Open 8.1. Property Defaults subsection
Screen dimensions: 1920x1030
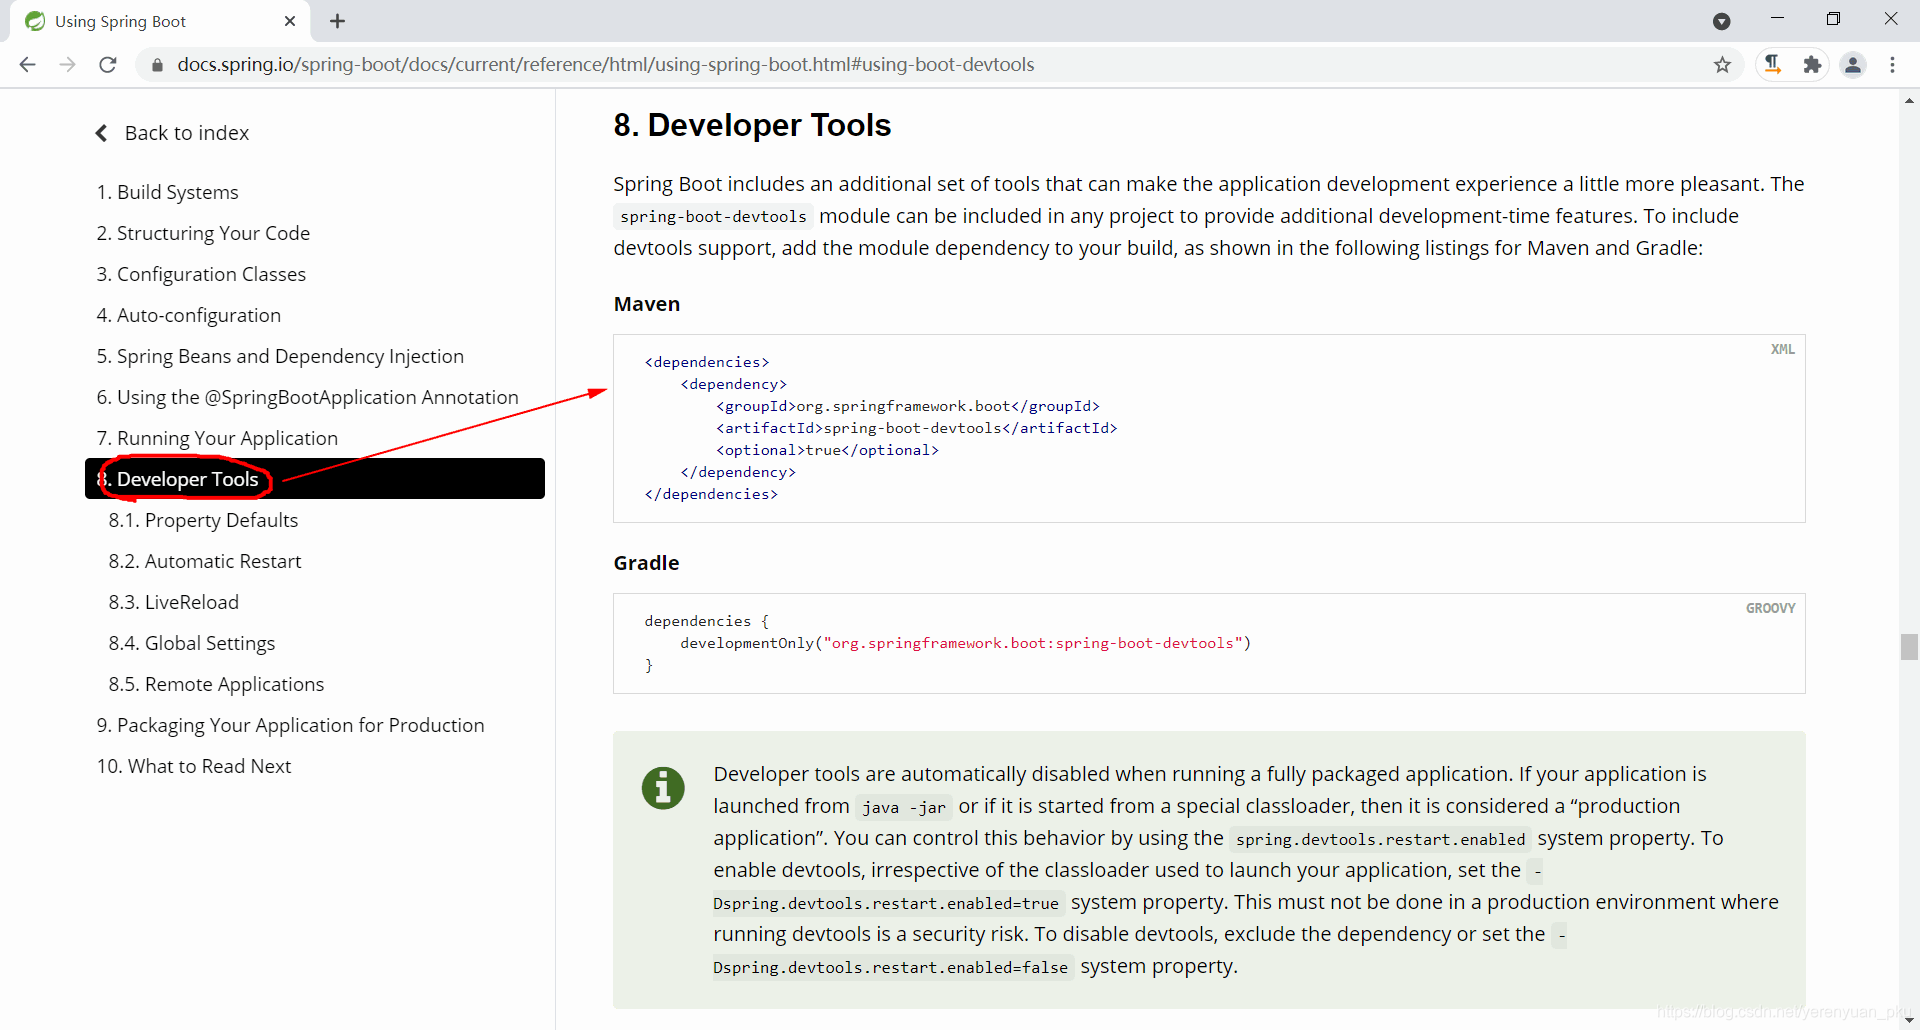pos(203,520)
